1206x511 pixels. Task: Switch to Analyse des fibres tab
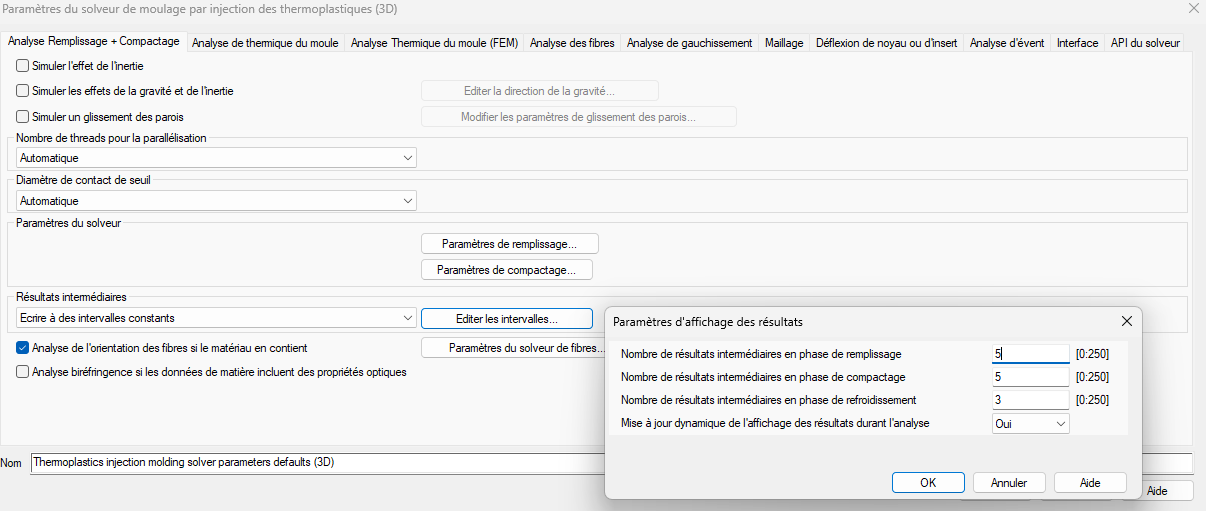573,43
